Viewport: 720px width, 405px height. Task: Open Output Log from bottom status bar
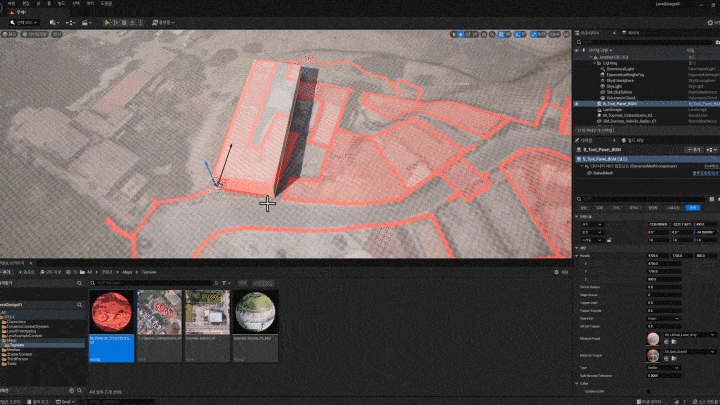tap(38, 402)
